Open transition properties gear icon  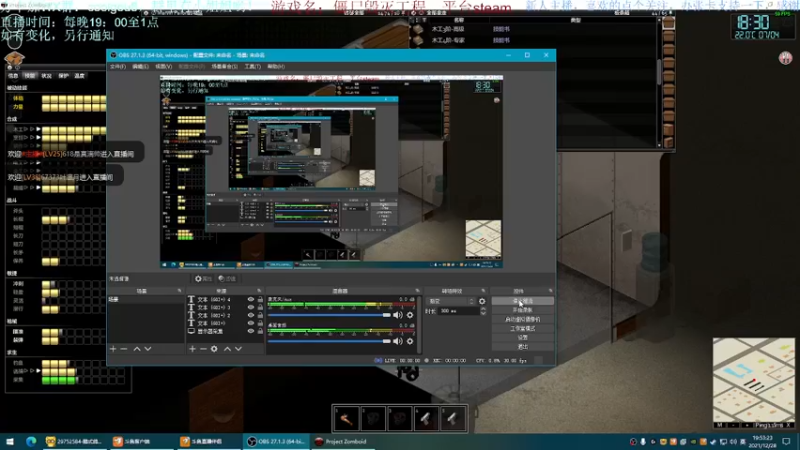[482, 302]
